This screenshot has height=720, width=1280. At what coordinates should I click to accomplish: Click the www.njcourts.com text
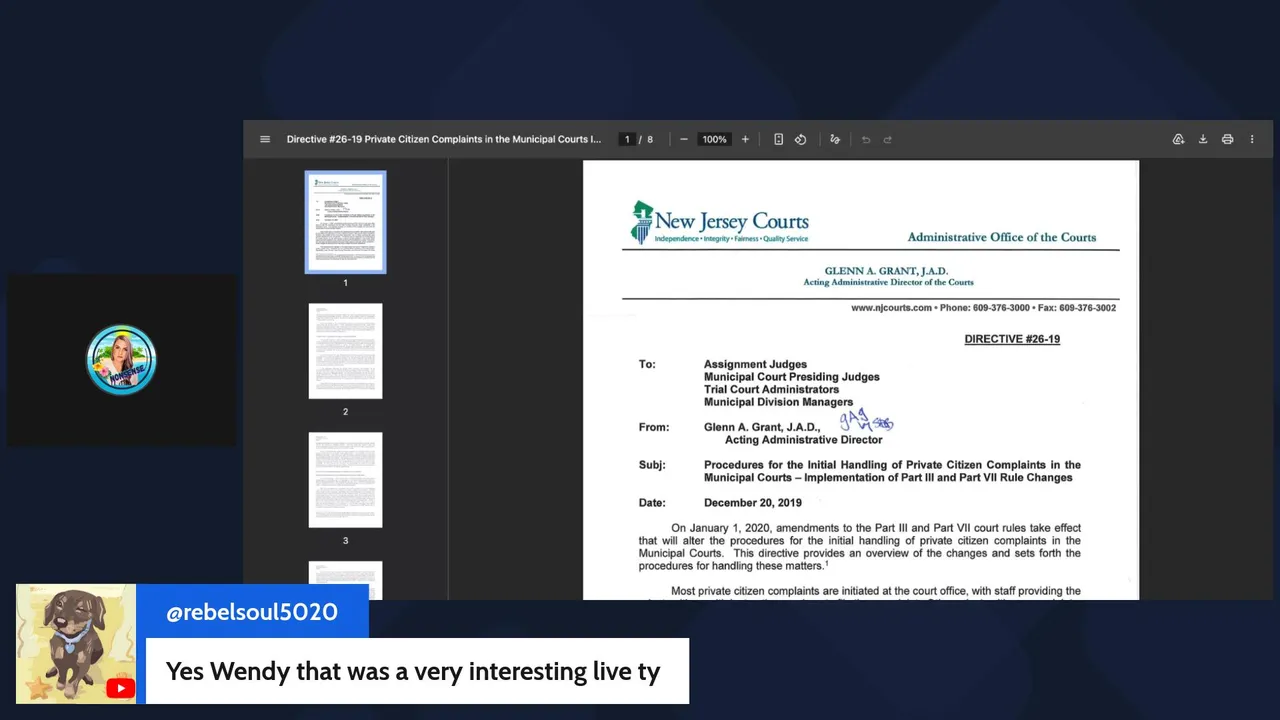click(891, 308)
